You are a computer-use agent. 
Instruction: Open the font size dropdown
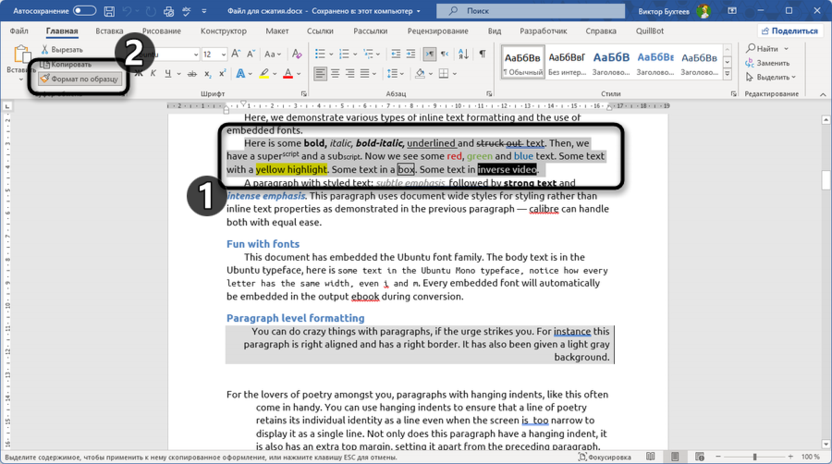[223, 53]
